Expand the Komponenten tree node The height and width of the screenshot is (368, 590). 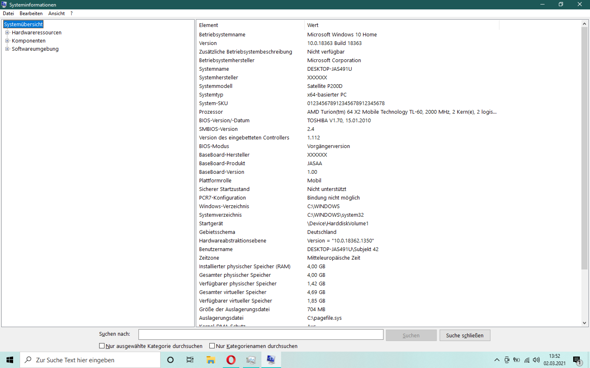point(7,41)
